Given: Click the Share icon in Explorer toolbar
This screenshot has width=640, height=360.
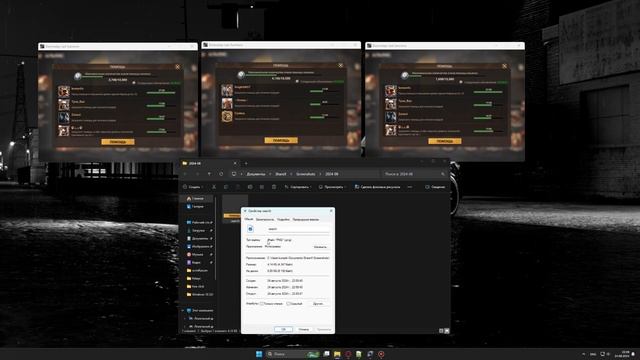Looking at the screenshot, I should (262, 187).
